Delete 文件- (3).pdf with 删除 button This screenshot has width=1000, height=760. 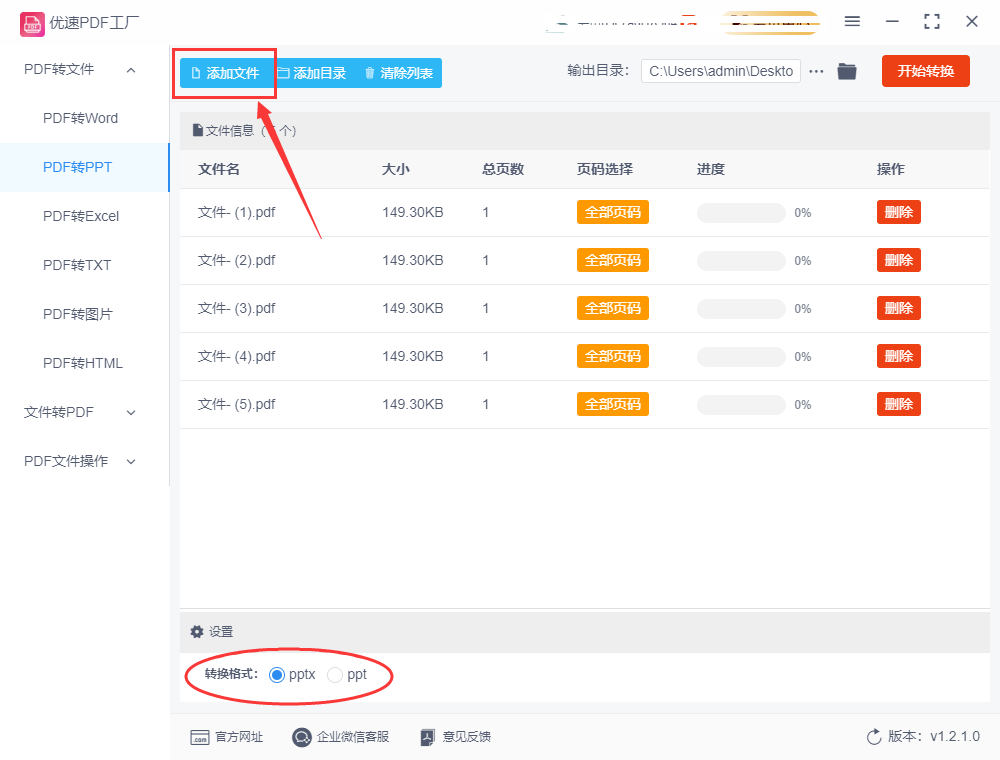899,309
